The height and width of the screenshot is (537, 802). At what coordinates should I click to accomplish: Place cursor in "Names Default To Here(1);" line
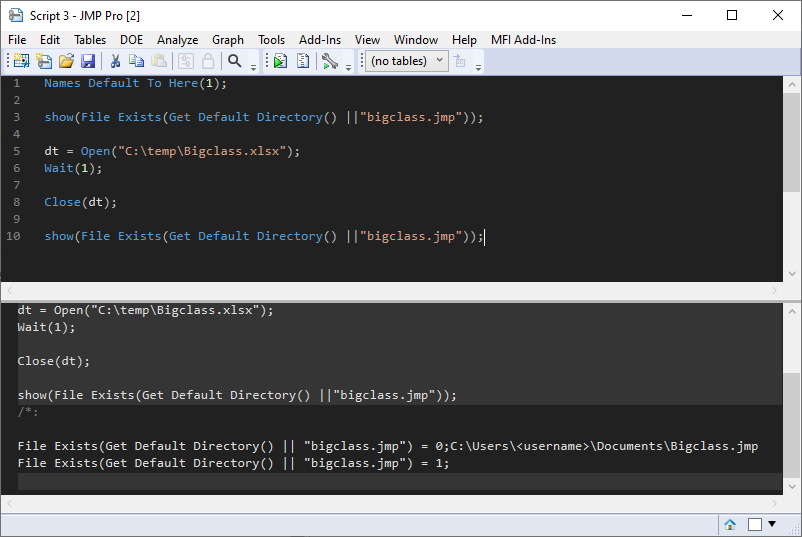(135, 83)
